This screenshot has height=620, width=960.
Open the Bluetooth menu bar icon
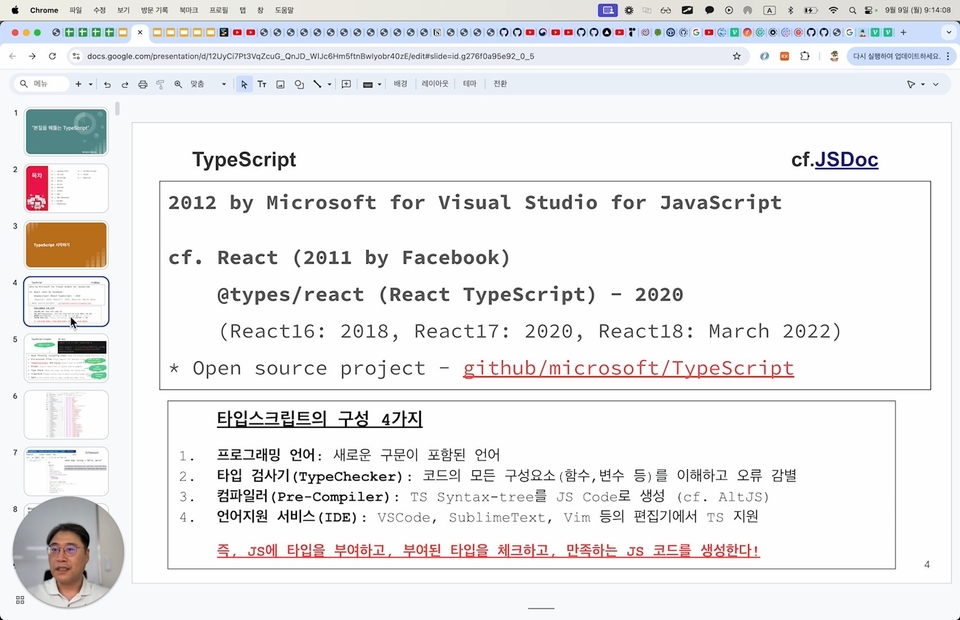tap(790, 10)
